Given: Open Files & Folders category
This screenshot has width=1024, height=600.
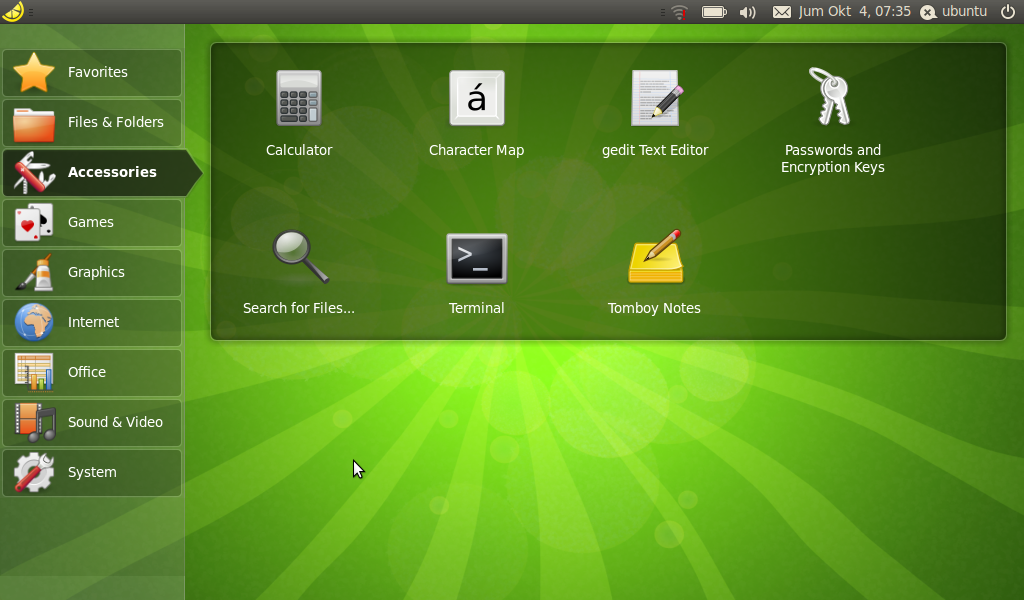Looking at the screenshot, I should tap(92, 123).
